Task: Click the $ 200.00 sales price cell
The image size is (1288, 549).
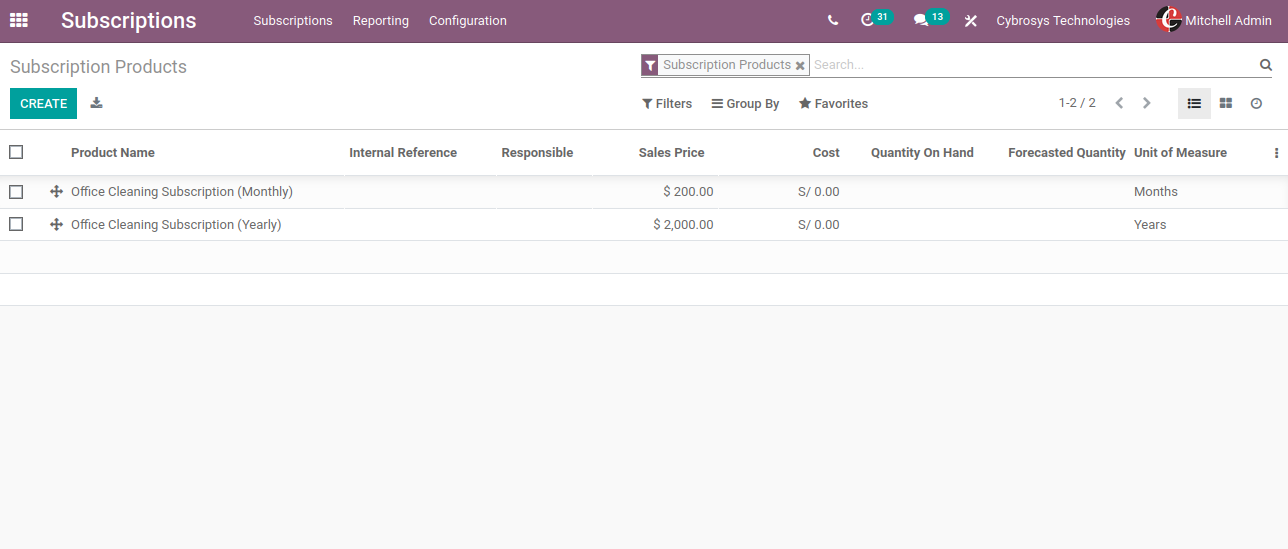Action: (688, 192)
